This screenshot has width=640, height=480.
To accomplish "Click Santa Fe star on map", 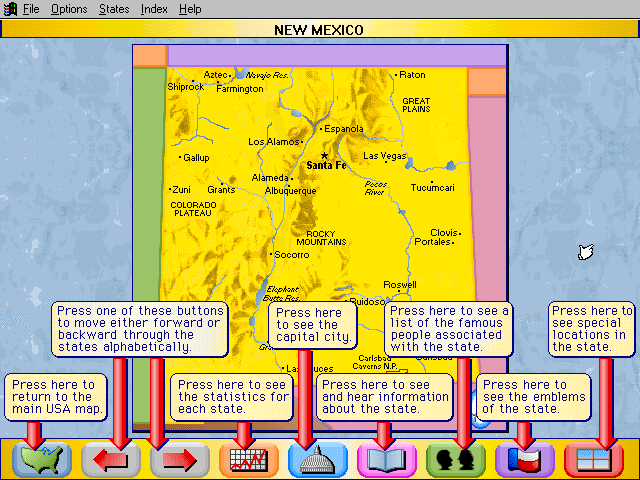I will coord(324,155).
